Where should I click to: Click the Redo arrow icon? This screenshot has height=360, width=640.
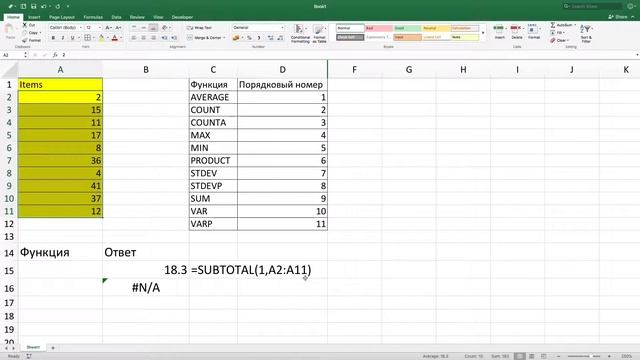pos(58,7)
